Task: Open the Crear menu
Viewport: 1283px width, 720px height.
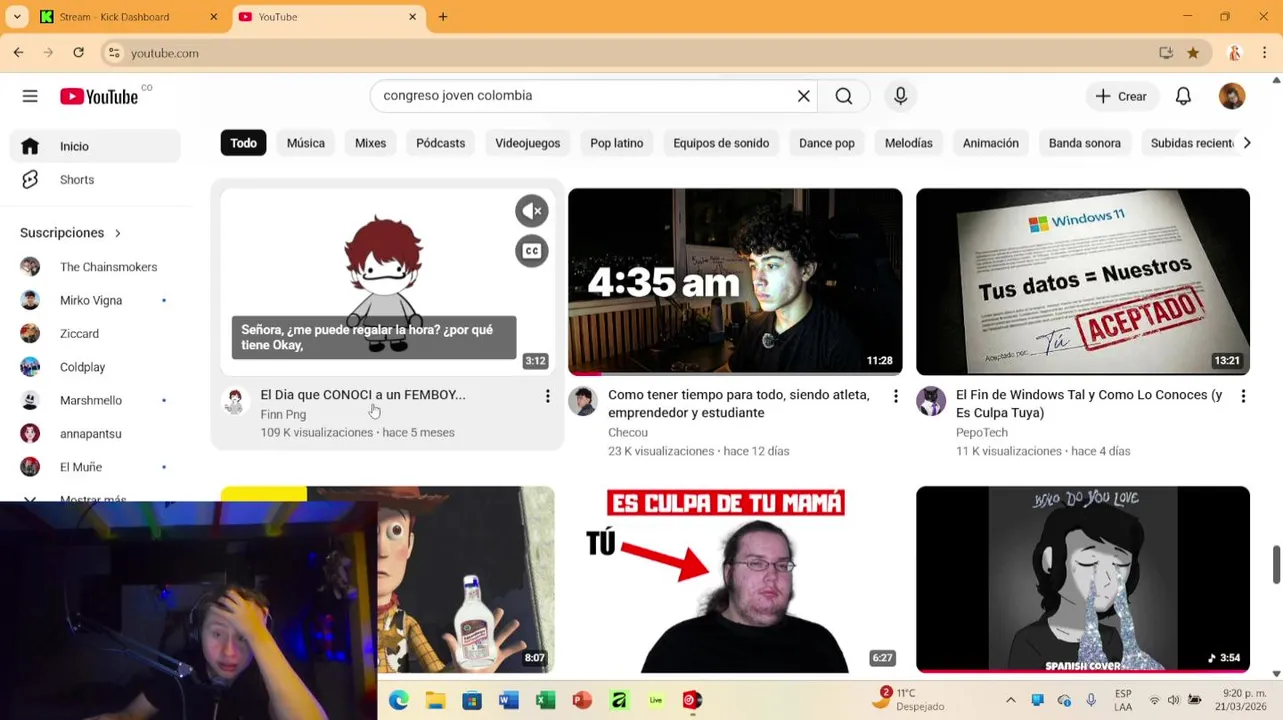Action: [x=1121, y=96]
